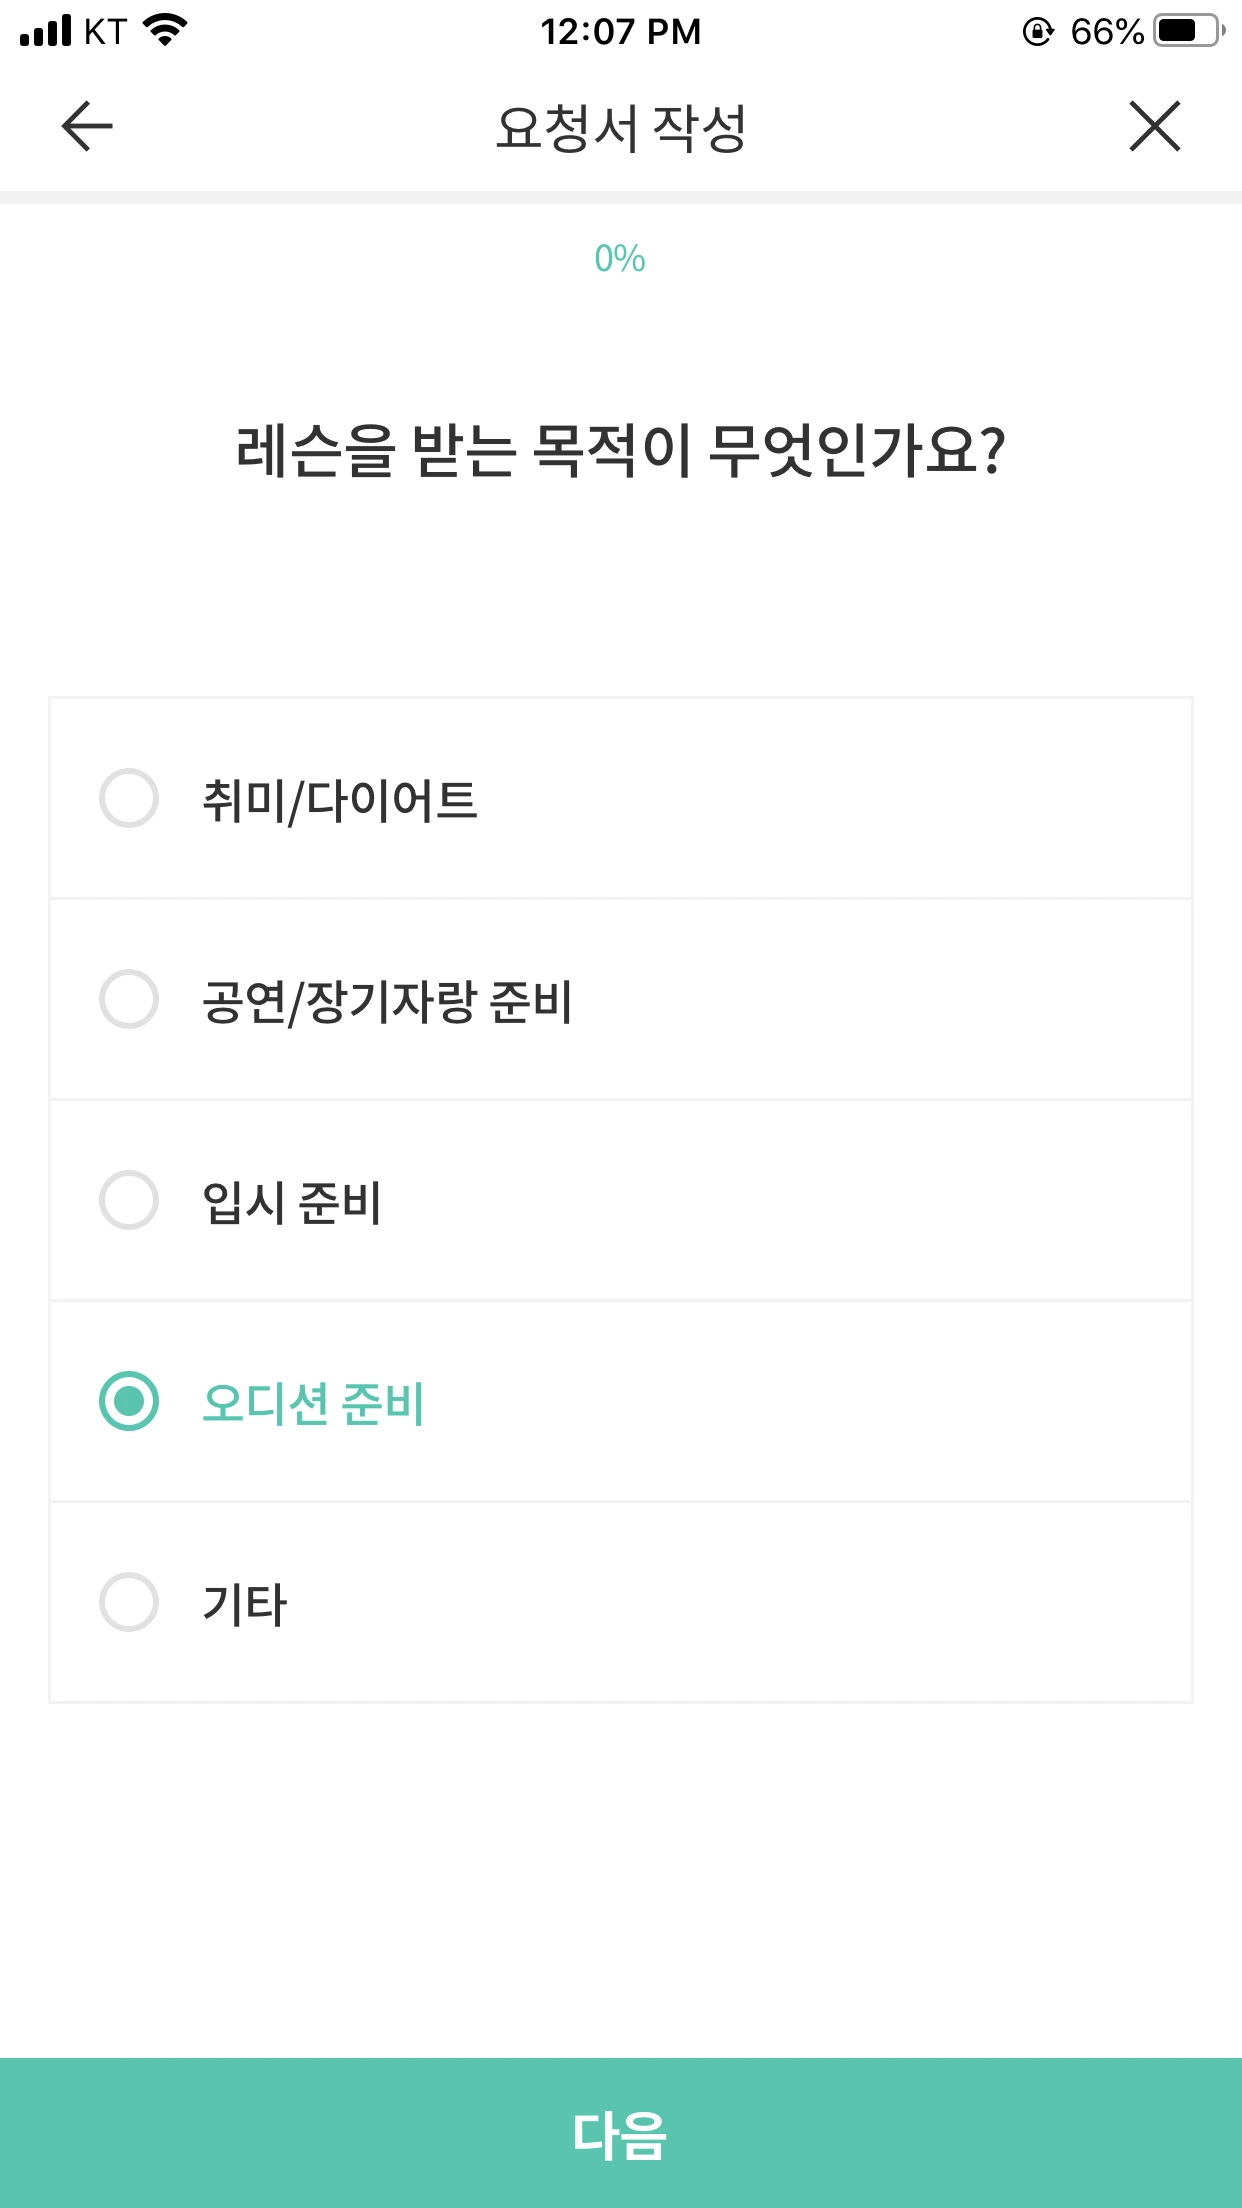Screen dimensions: 1242x2208
Task: Tap the 요청서 작성 header title
Action: [x=621, y=128]
